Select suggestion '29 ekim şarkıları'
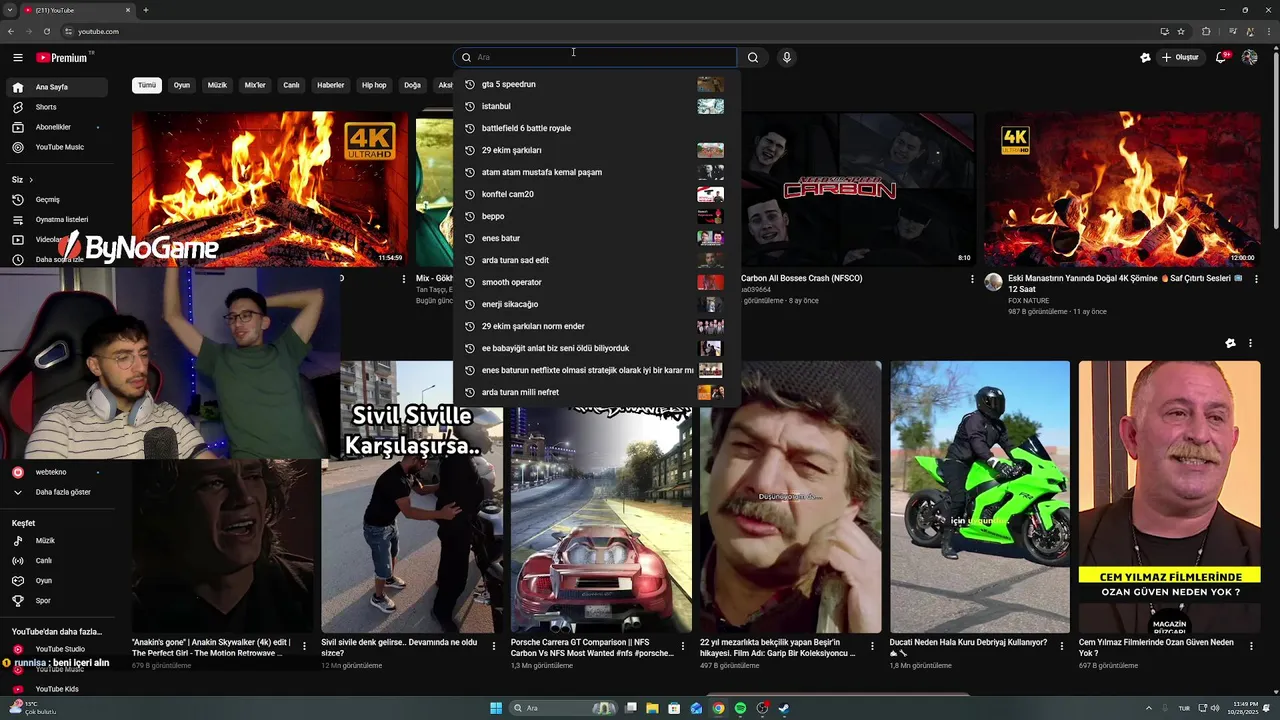This screenshot has width=1280, height=720. tap(597, 150)
